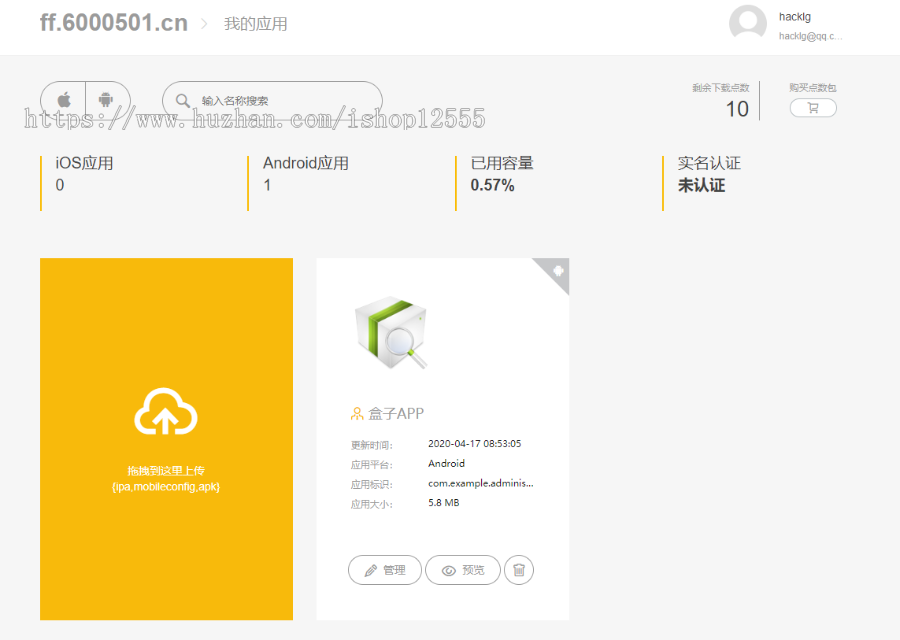Open the shopping cart to buy download points
Image resolution: width=900 pixels, height=640 pixels.
812,108
